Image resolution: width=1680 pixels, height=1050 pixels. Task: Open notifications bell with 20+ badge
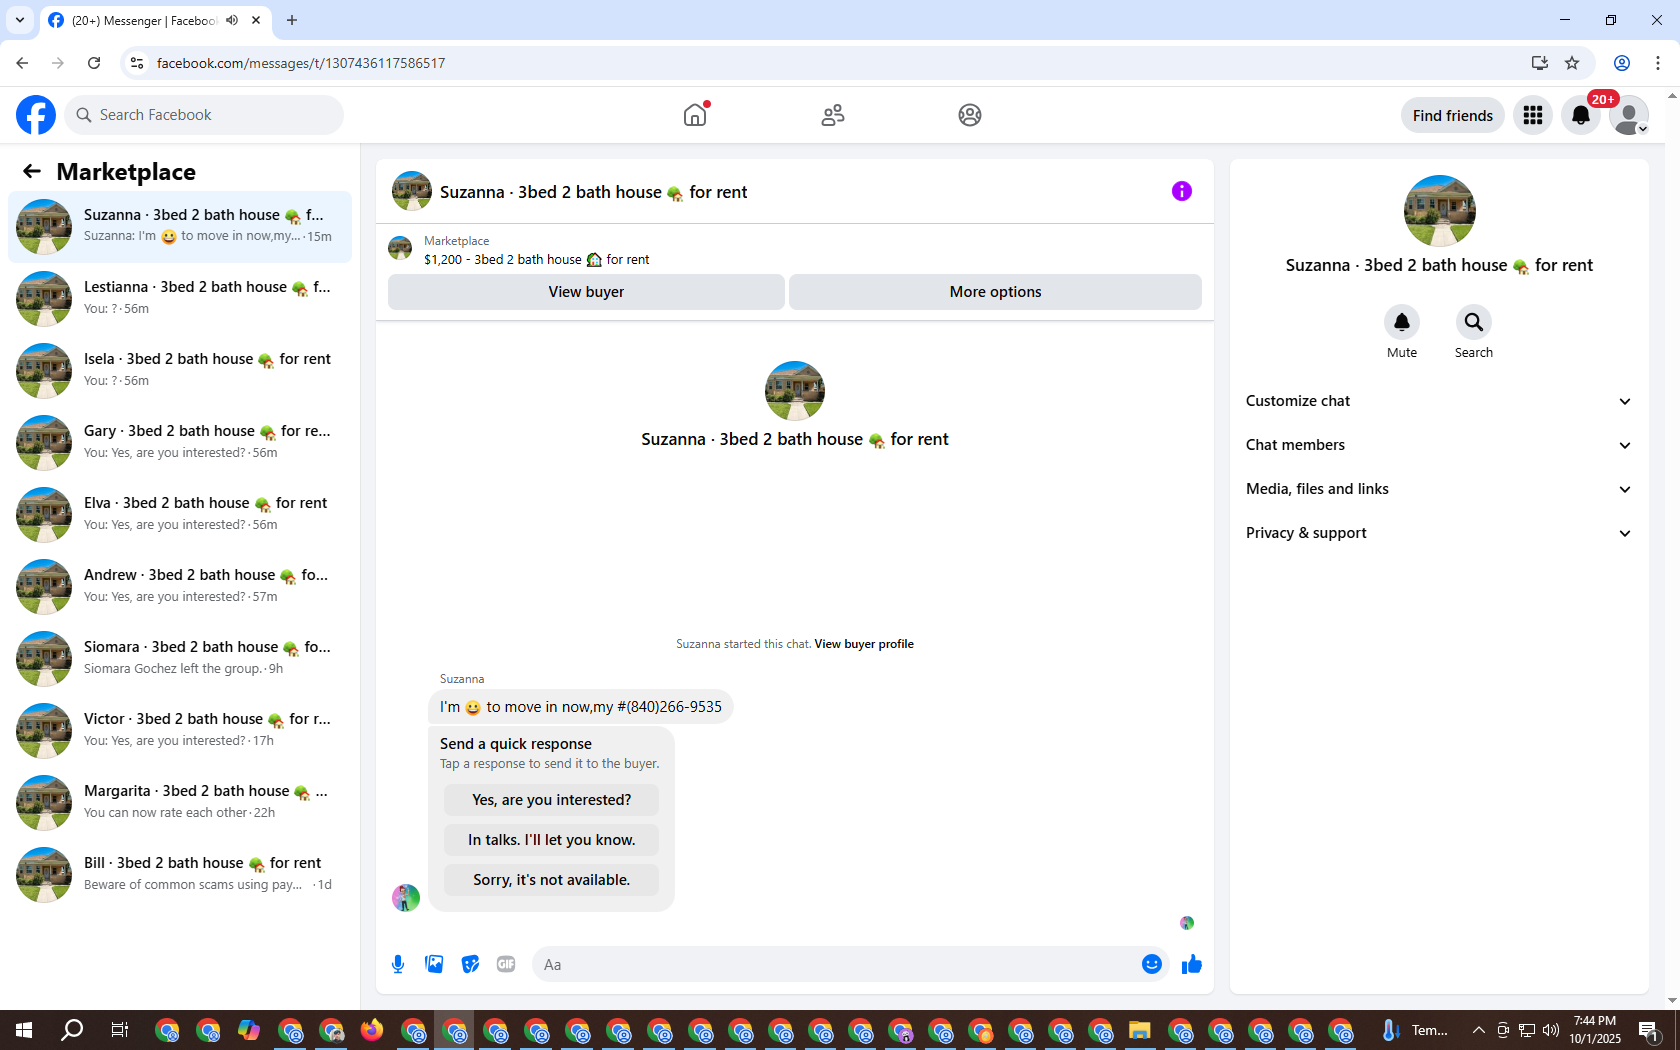(x=1581, y=115)
